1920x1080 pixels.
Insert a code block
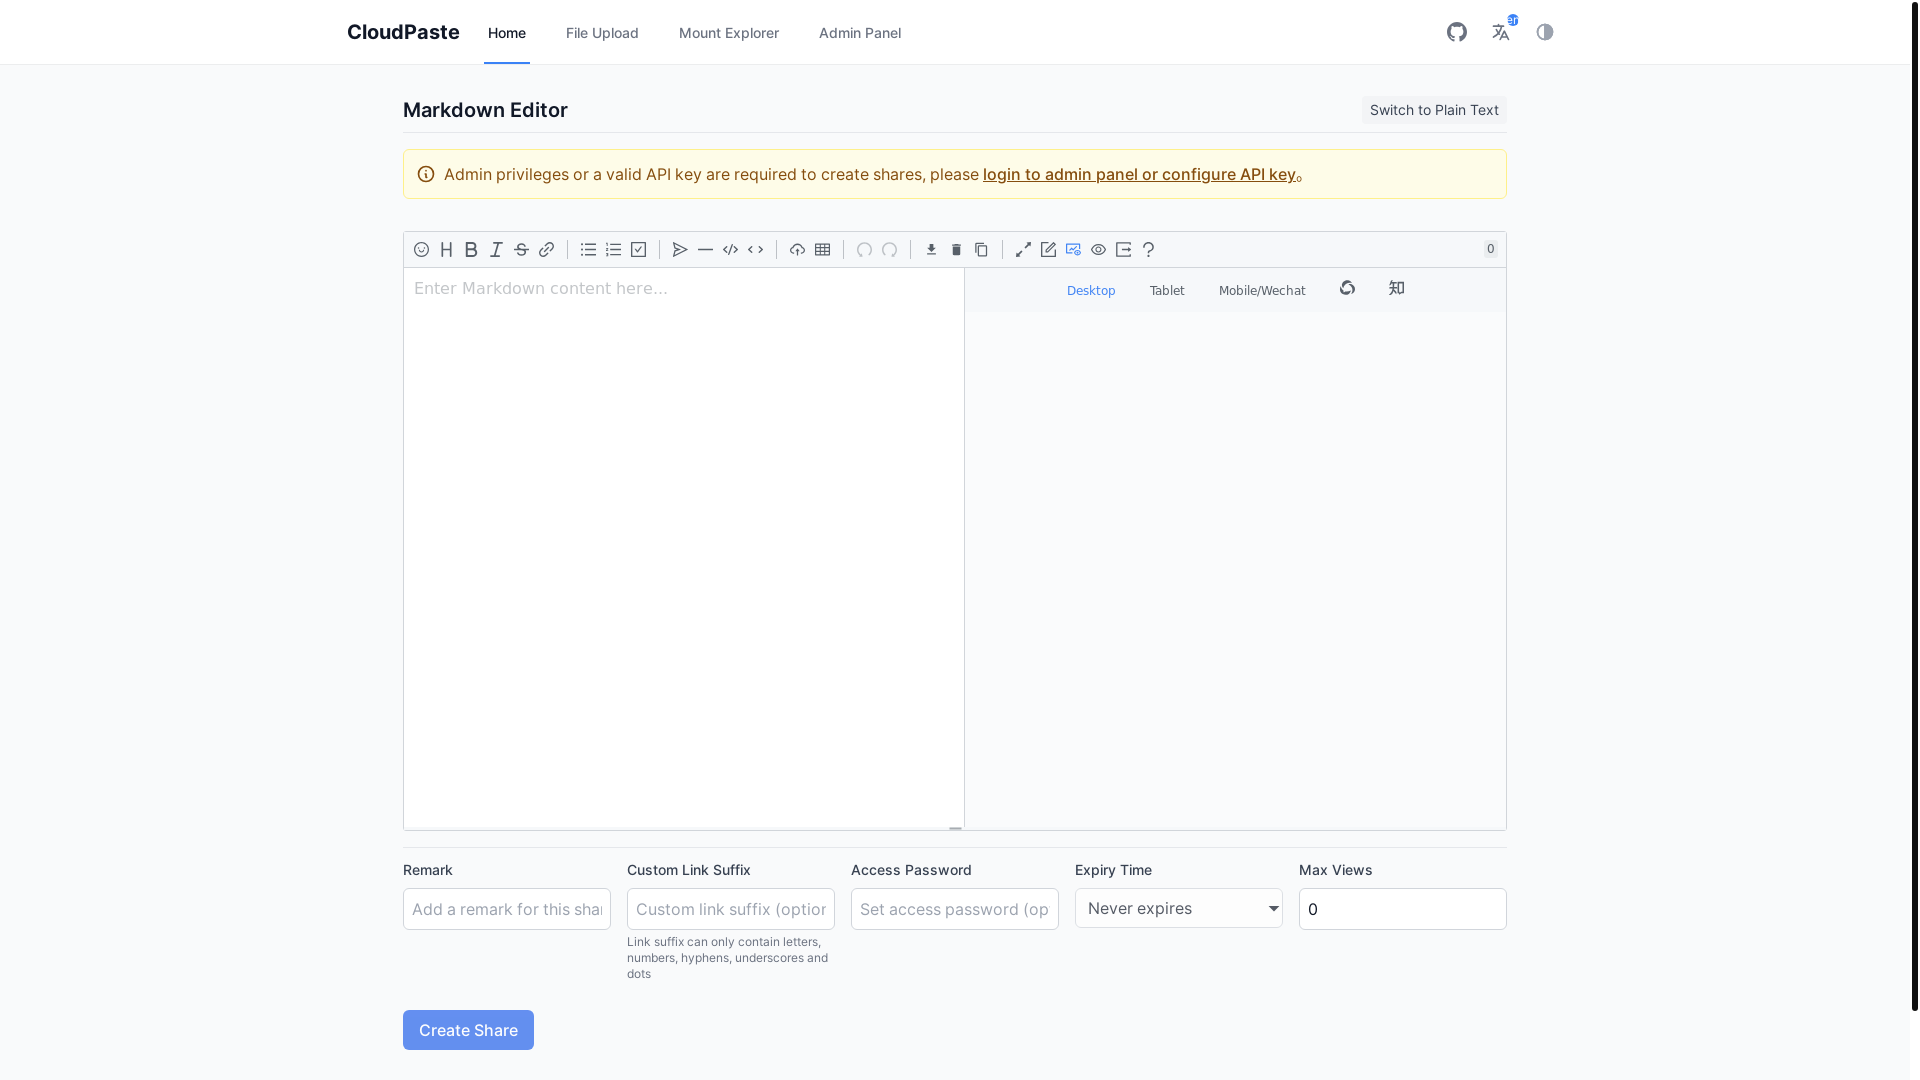730,250
